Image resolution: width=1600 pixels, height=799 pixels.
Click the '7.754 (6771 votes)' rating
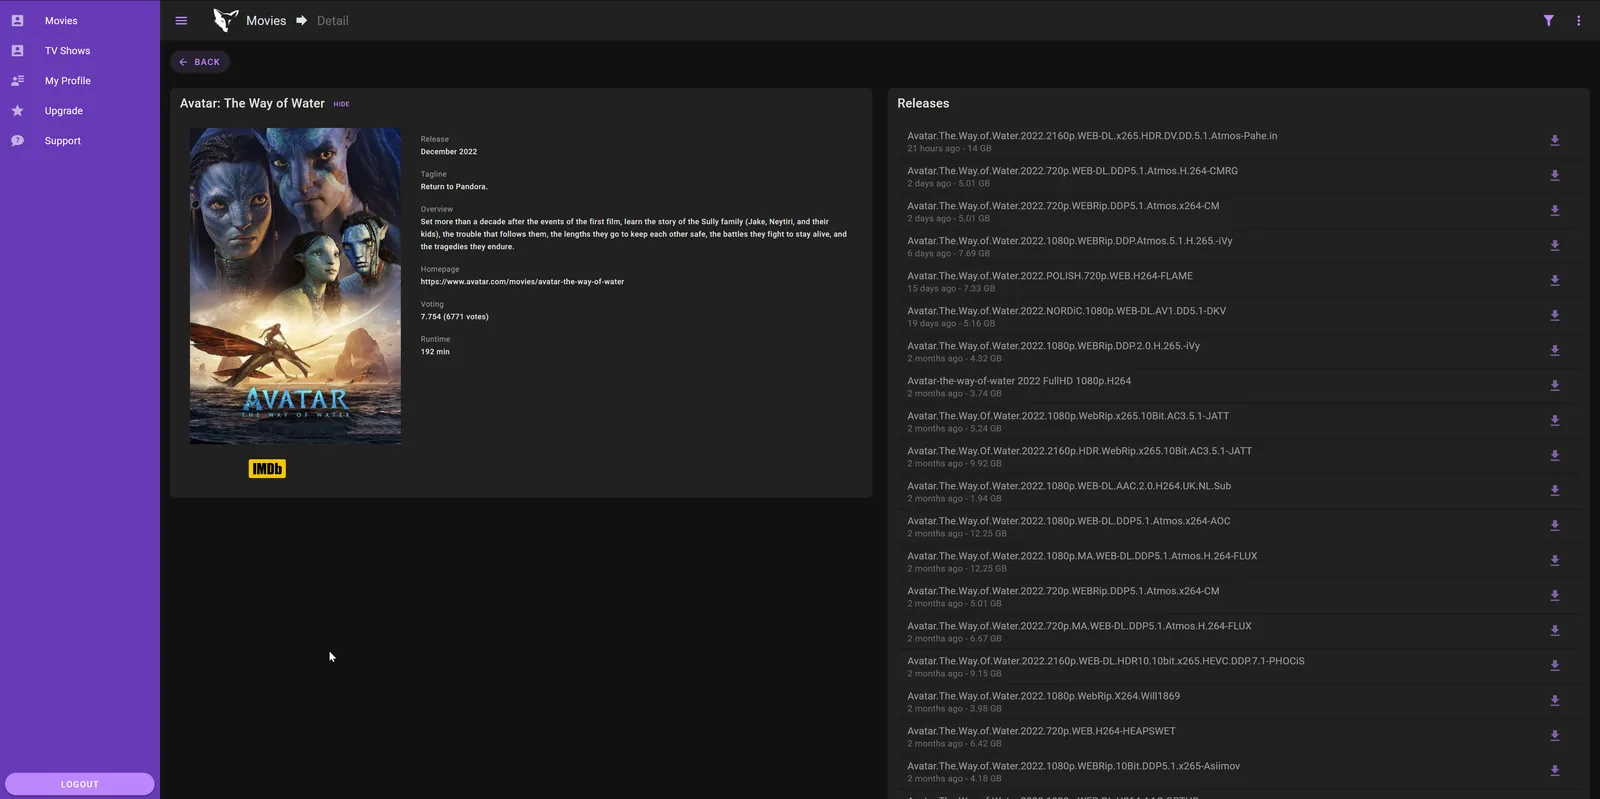(x=455, y=317)
